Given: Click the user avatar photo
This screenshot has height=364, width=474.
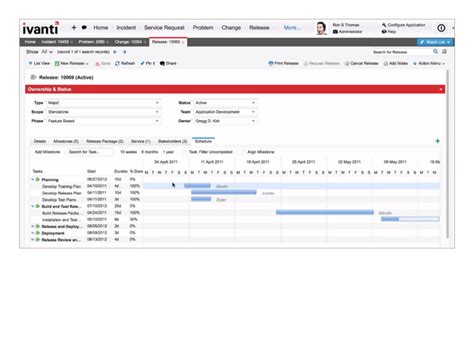Looking at the screenshot, I should tap(322, 28).
